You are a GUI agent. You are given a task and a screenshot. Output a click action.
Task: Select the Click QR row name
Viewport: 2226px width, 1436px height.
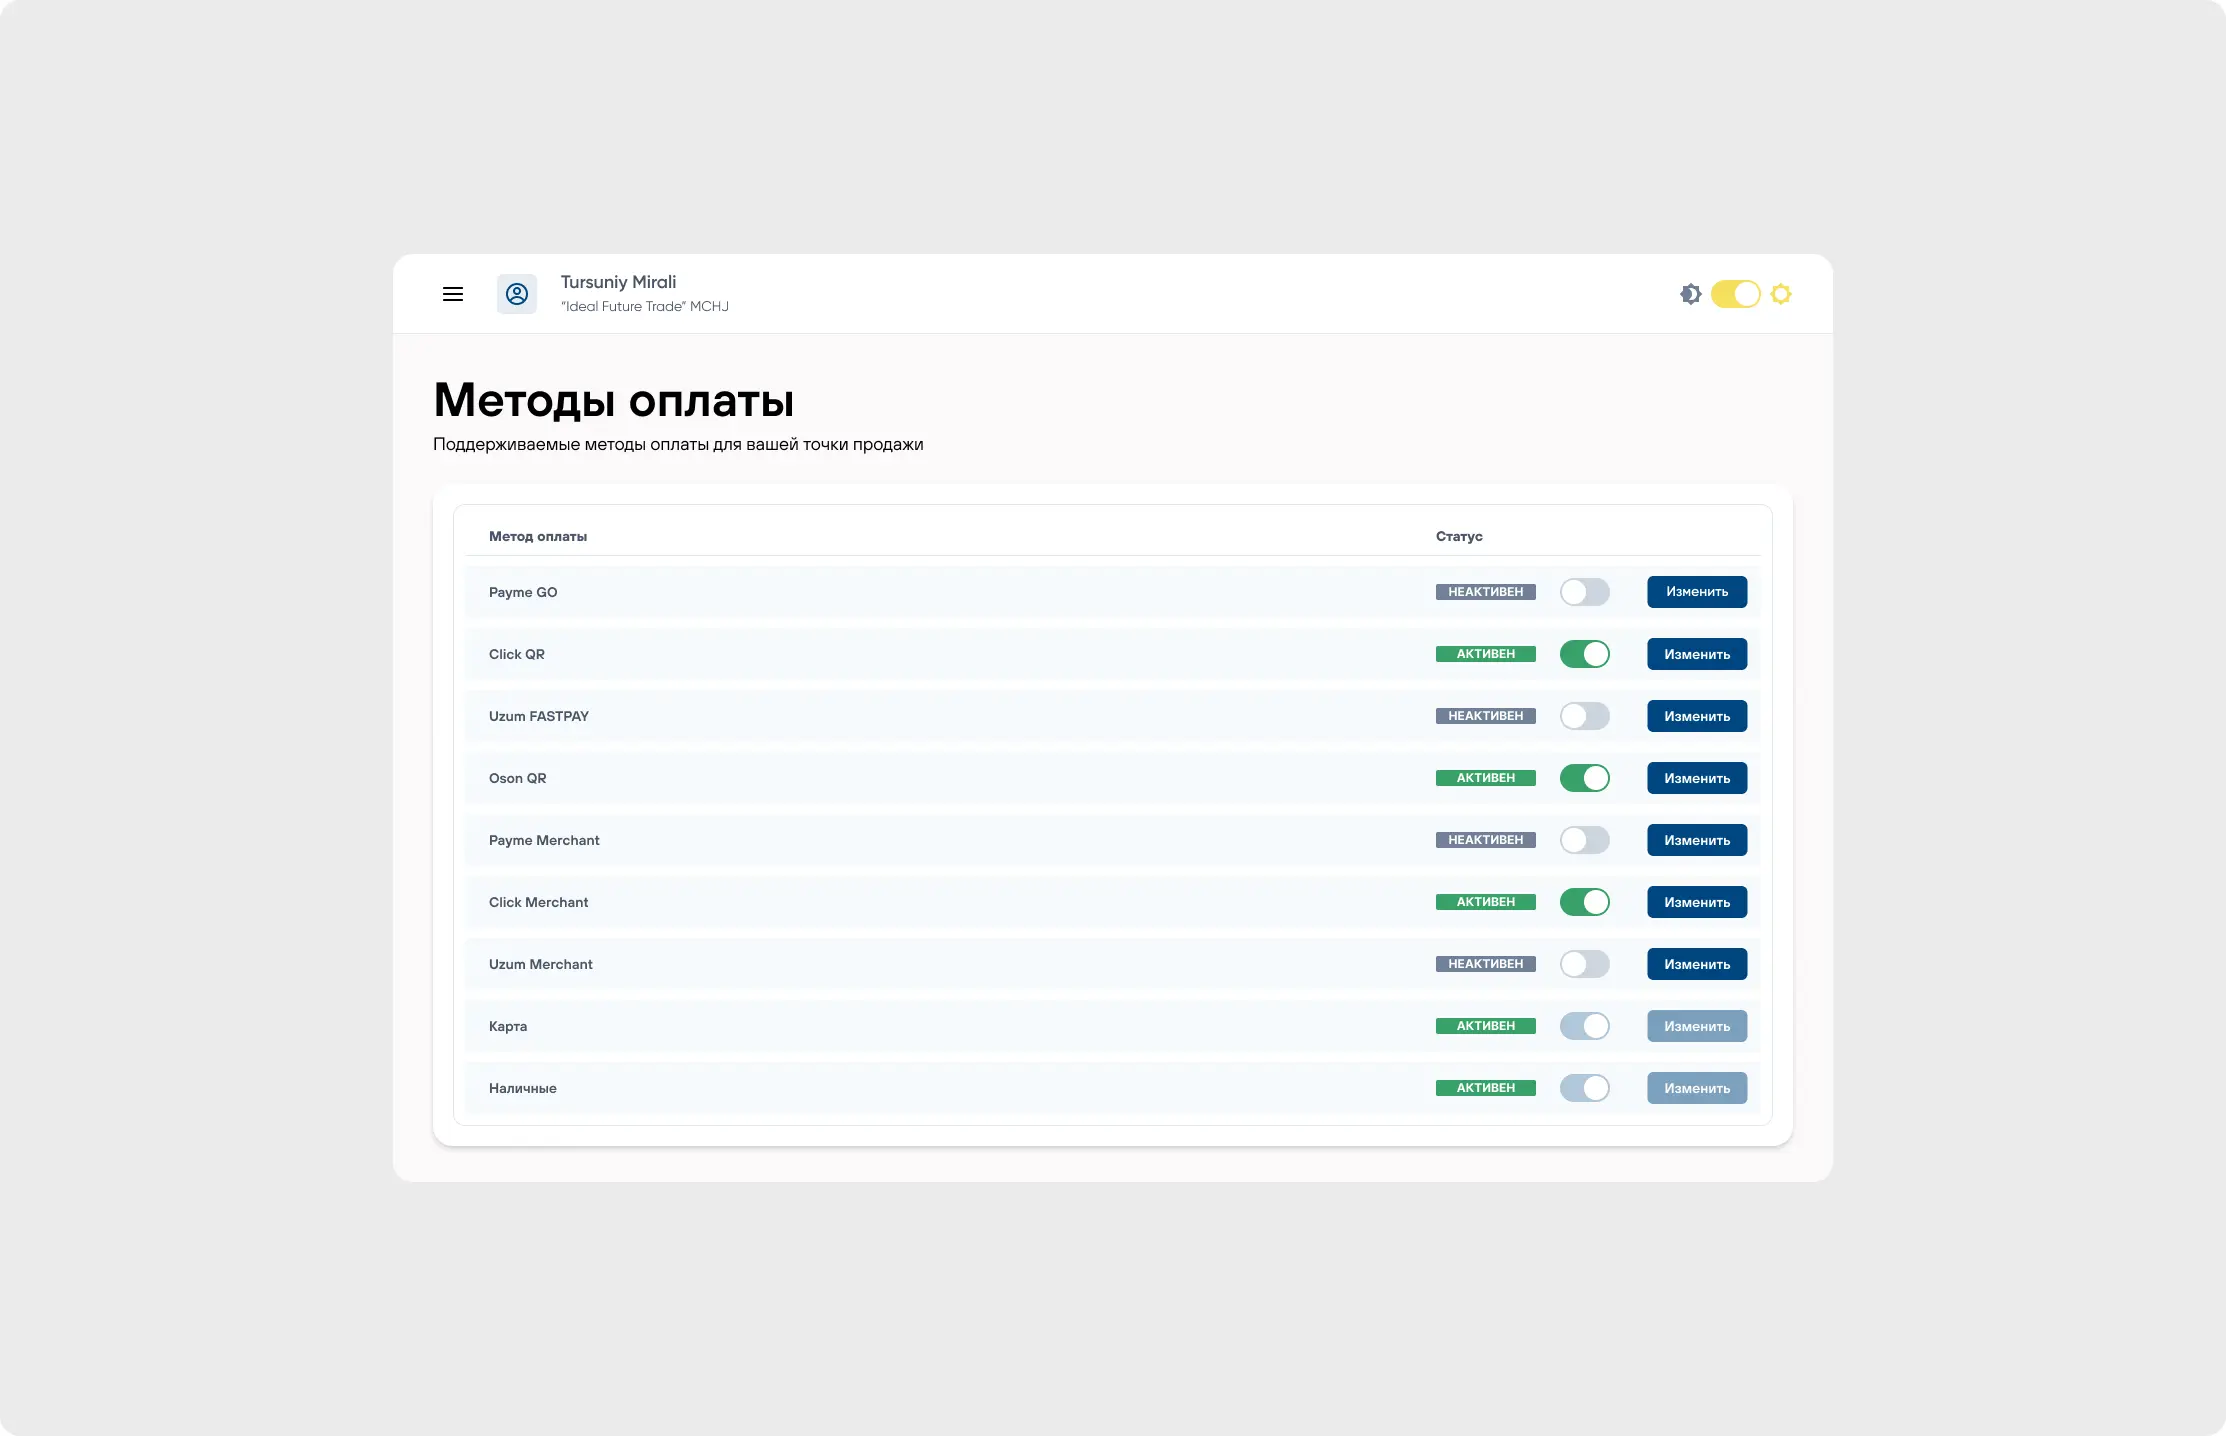517,654
